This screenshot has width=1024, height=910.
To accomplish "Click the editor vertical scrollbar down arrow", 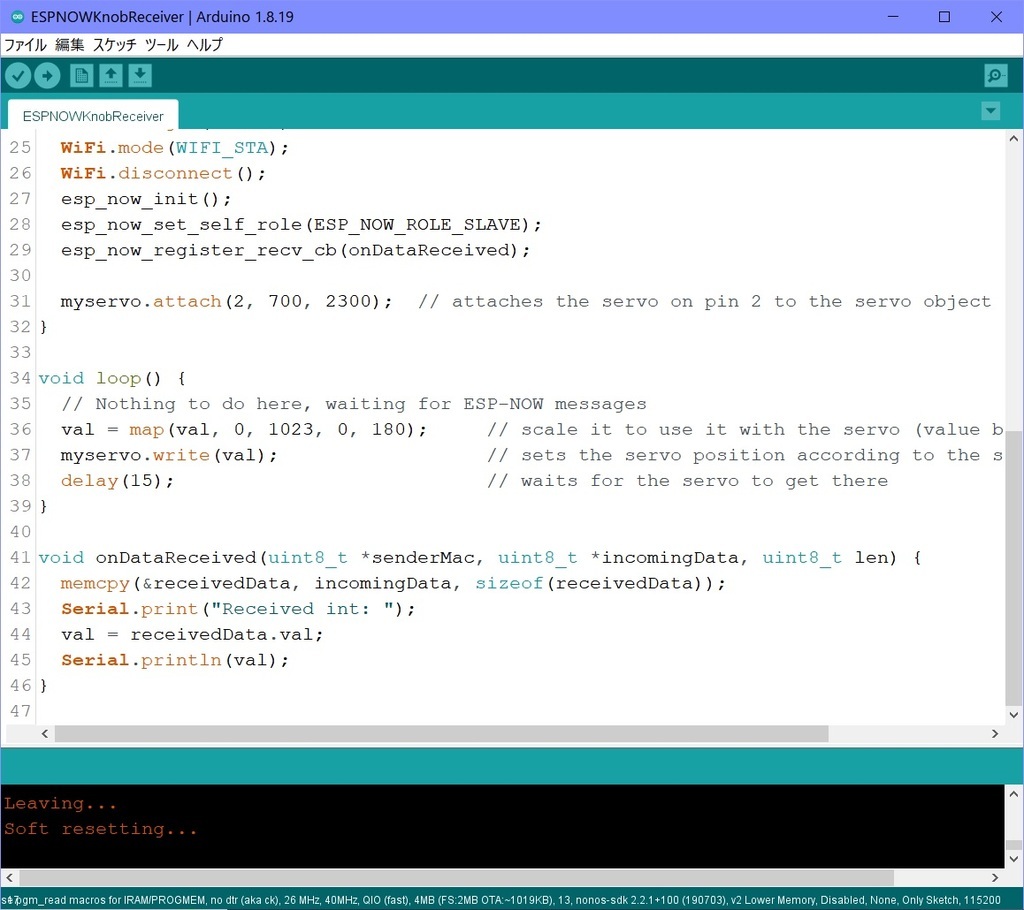I will pos(1014,714).
